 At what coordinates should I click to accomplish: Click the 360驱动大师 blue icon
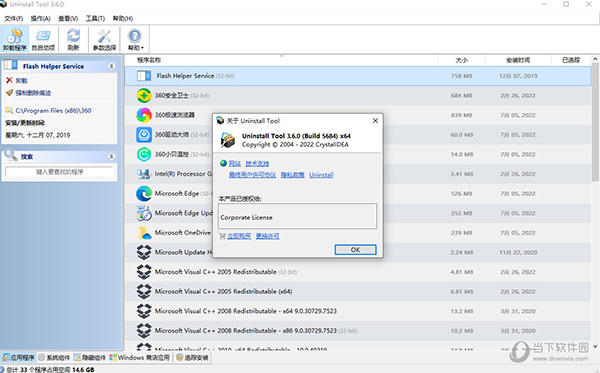click(144, 135)
